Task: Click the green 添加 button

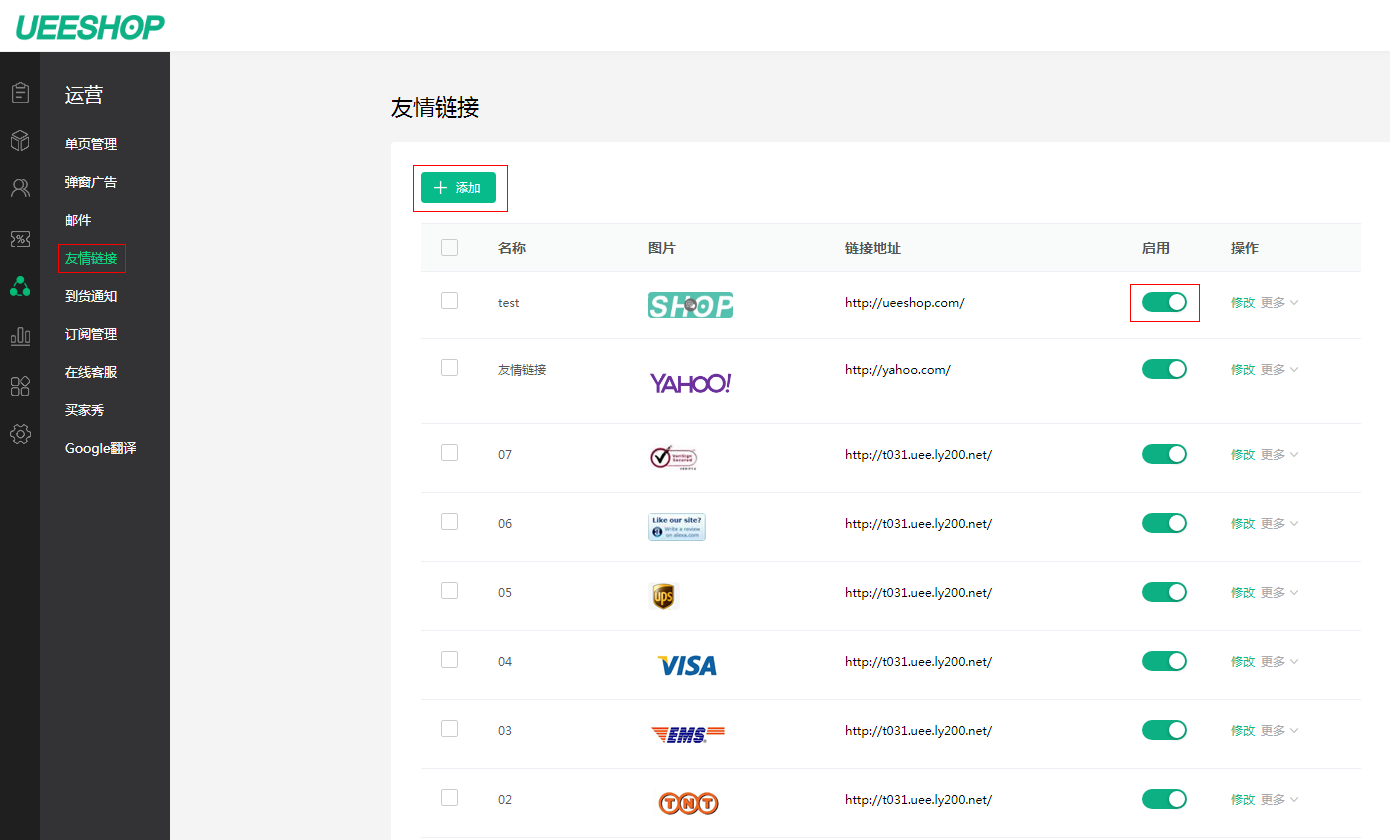Action: [458, 187]
